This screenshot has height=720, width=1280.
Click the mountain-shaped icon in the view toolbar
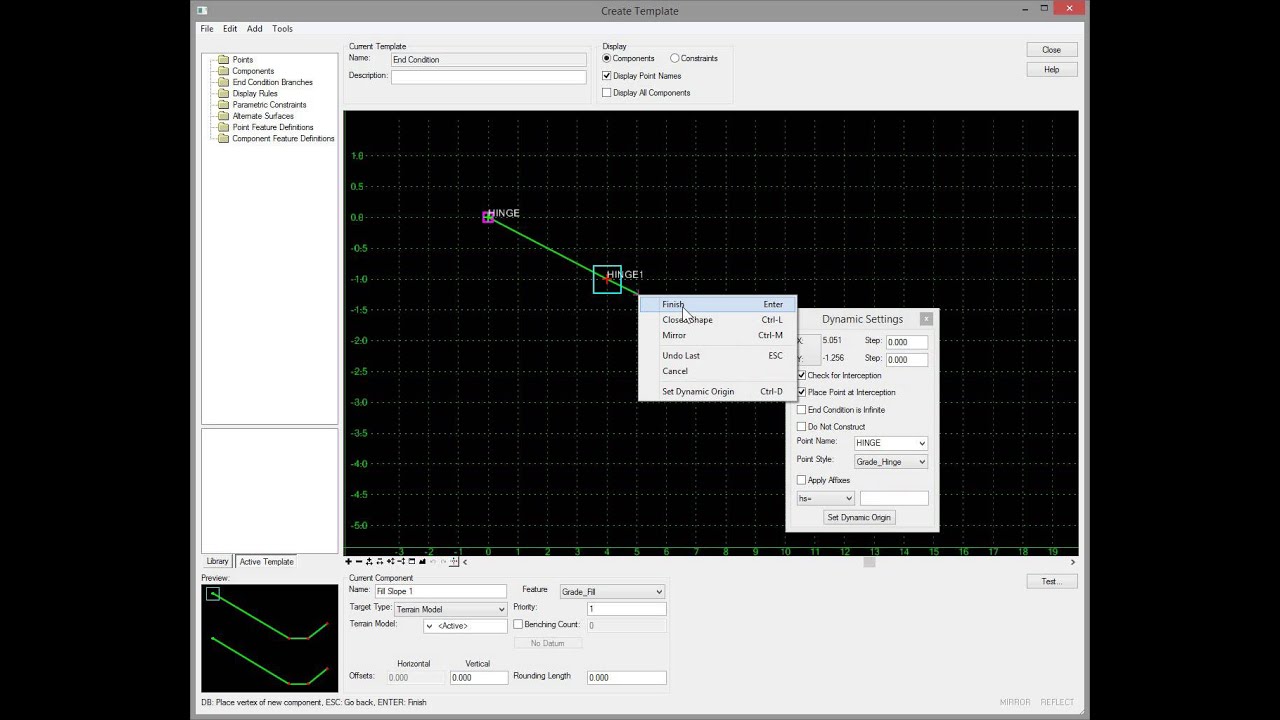[x=423, y=562]
